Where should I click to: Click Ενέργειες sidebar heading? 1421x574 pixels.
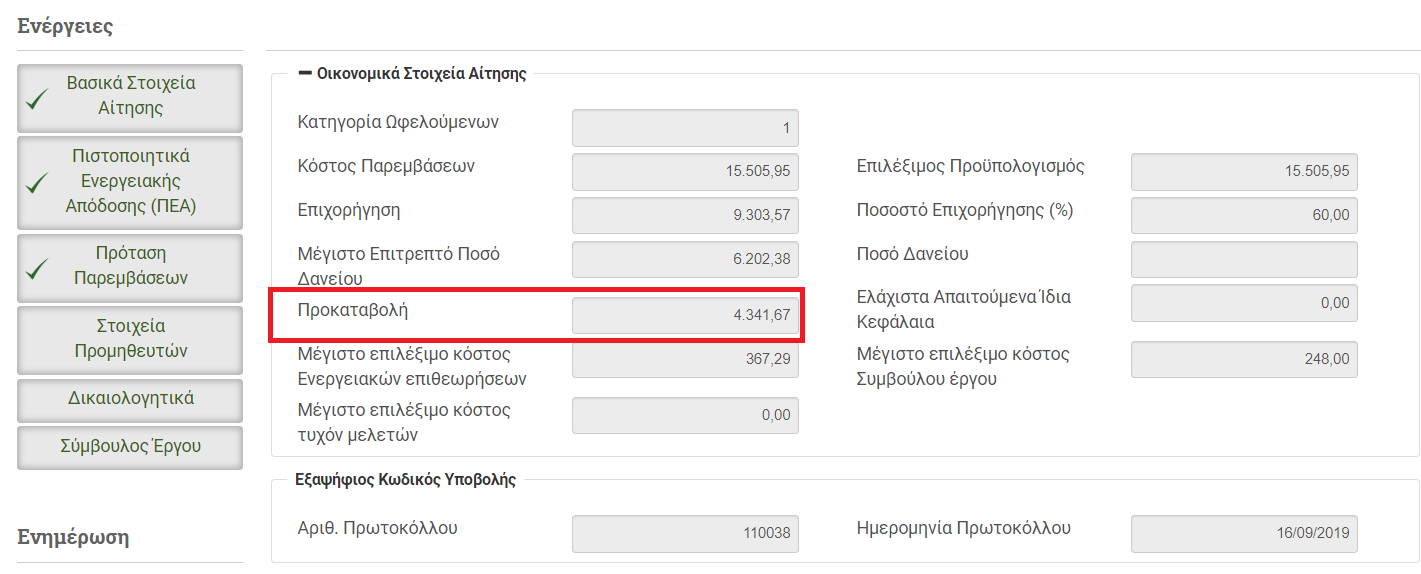point(66,26)
